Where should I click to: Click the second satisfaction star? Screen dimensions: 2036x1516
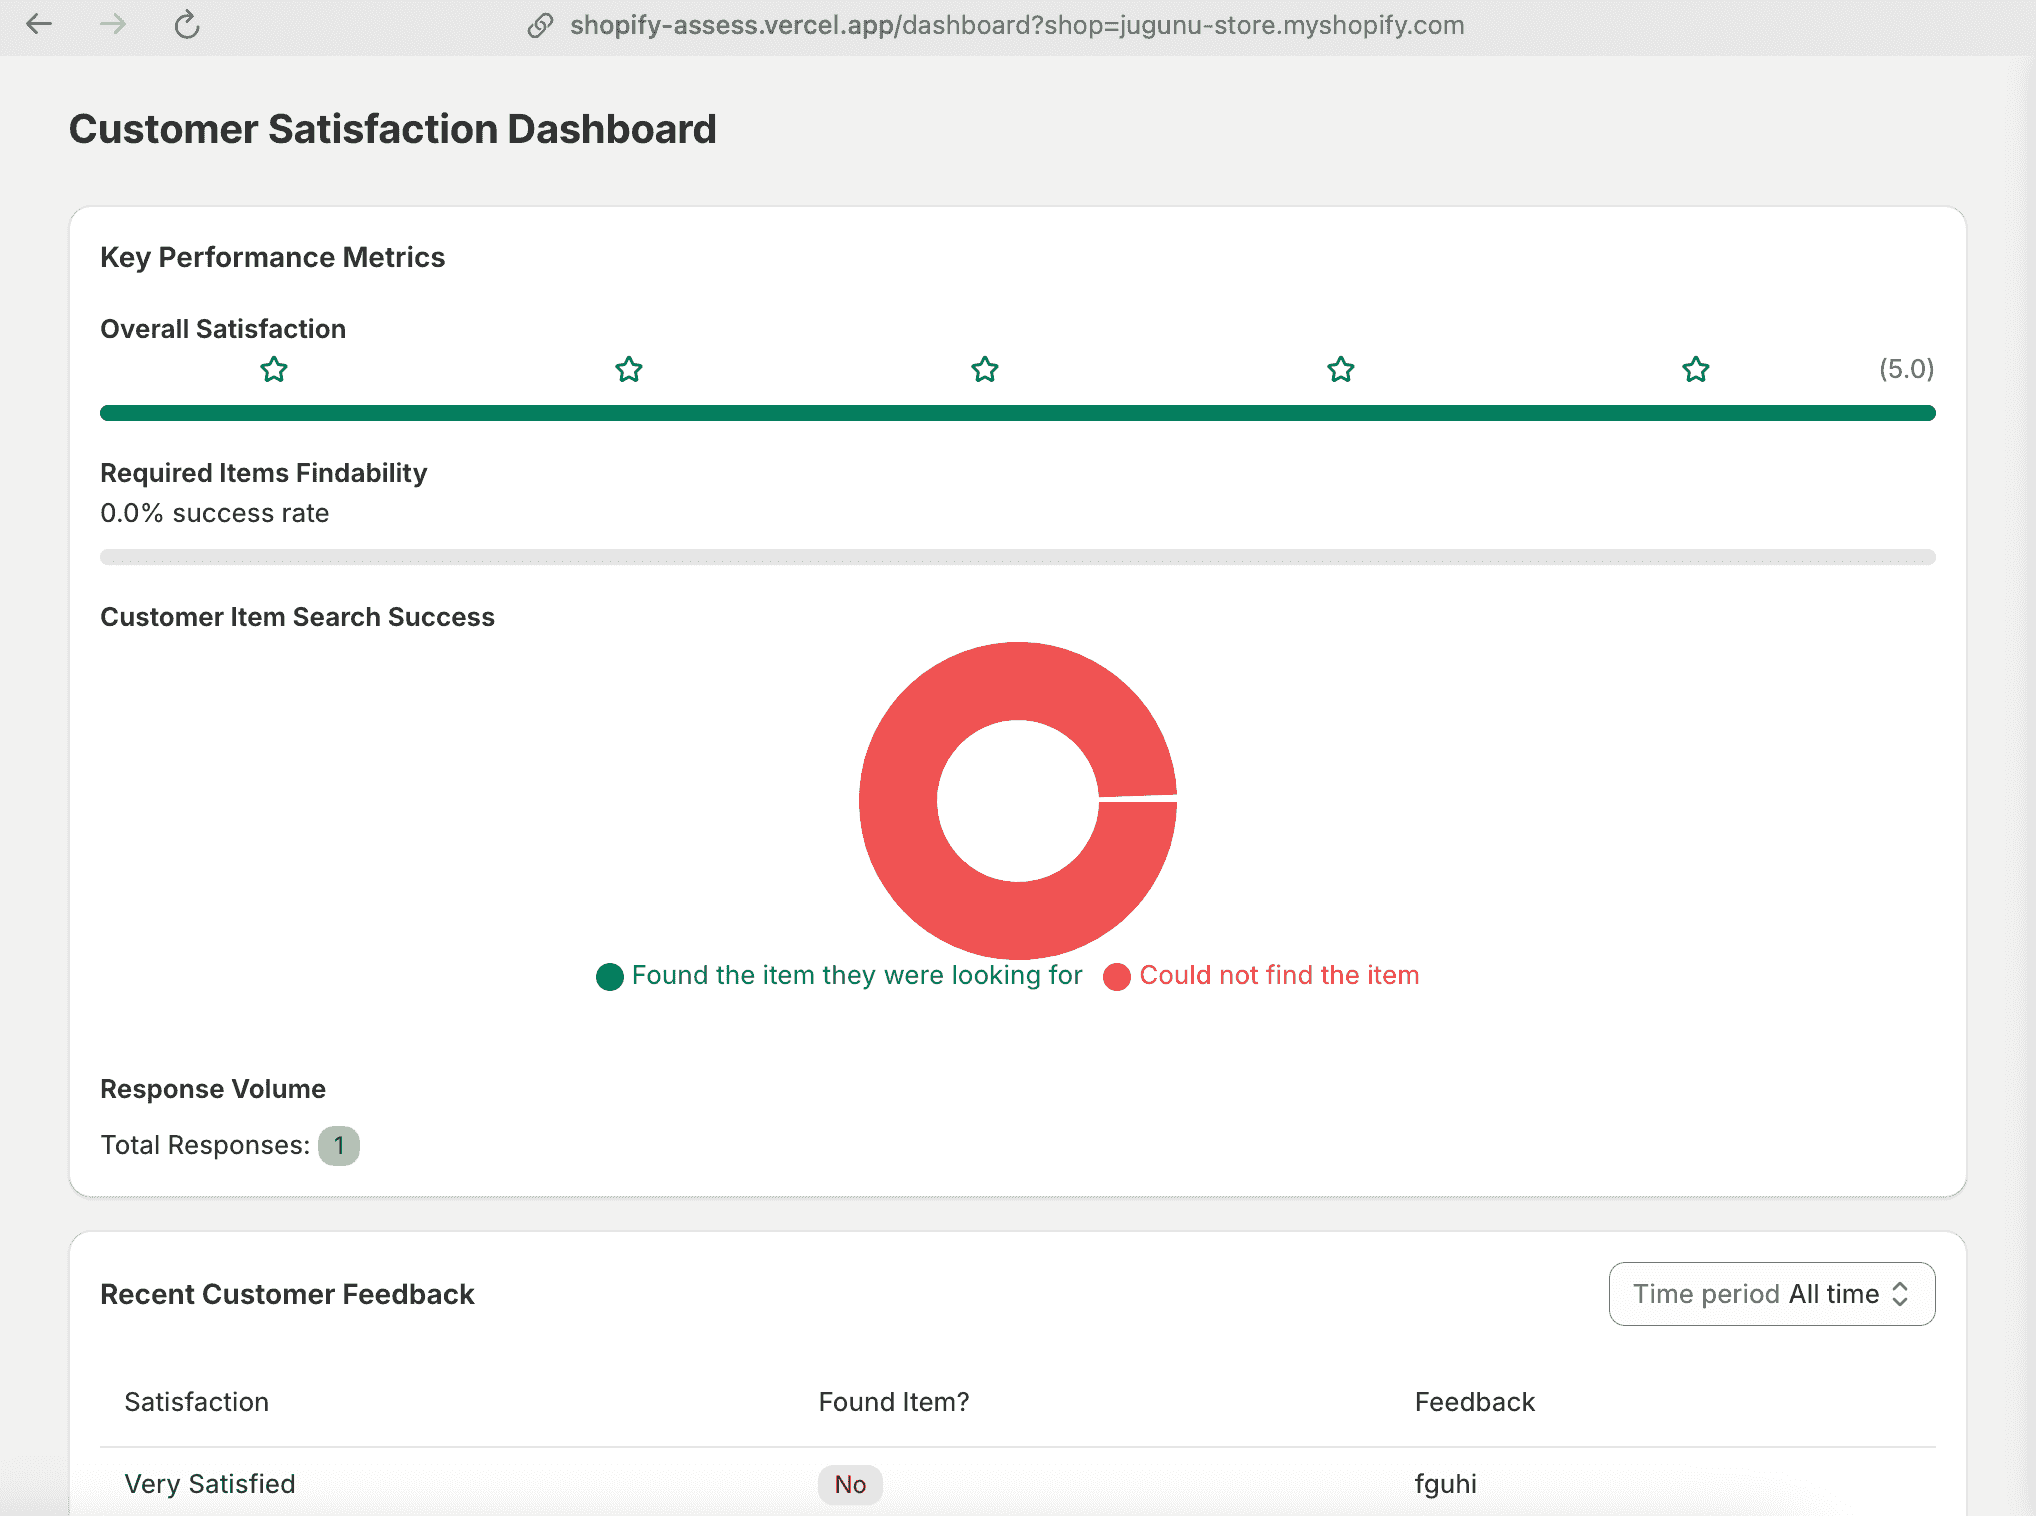pos(629,370)
